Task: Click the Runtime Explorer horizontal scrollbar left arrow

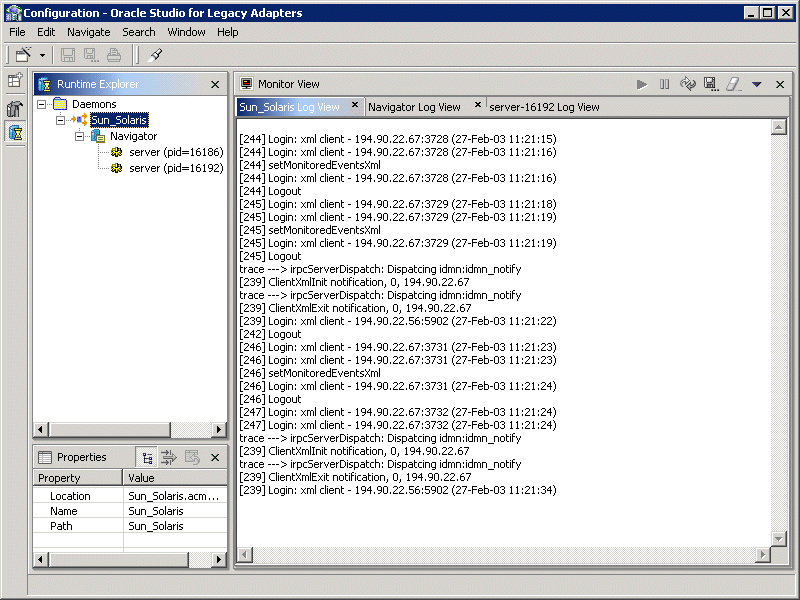Action: [41, 430]
